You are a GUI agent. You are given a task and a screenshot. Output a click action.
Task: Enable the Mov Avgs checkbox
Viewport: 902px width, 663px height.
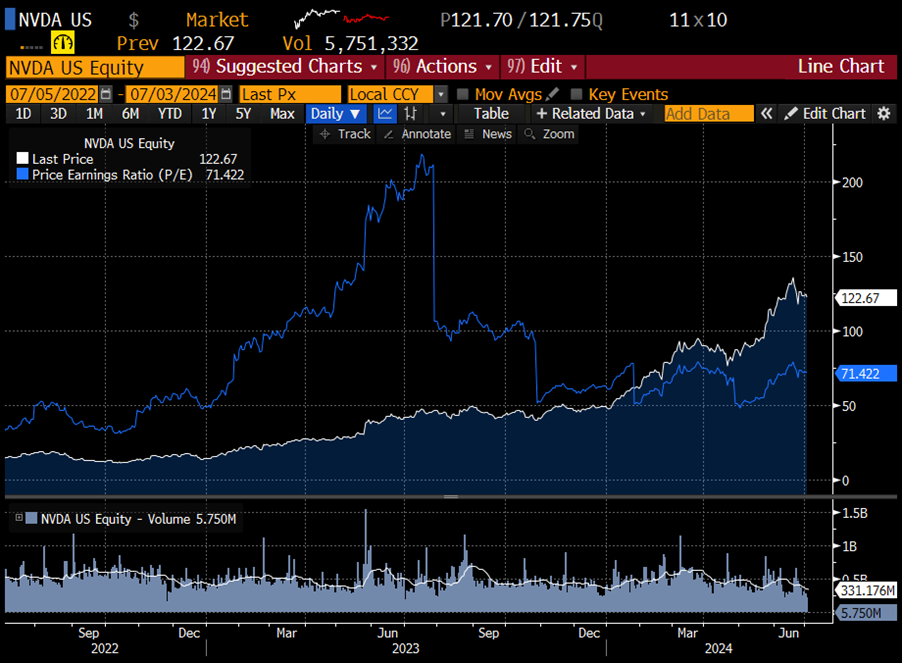pos(463,94)
